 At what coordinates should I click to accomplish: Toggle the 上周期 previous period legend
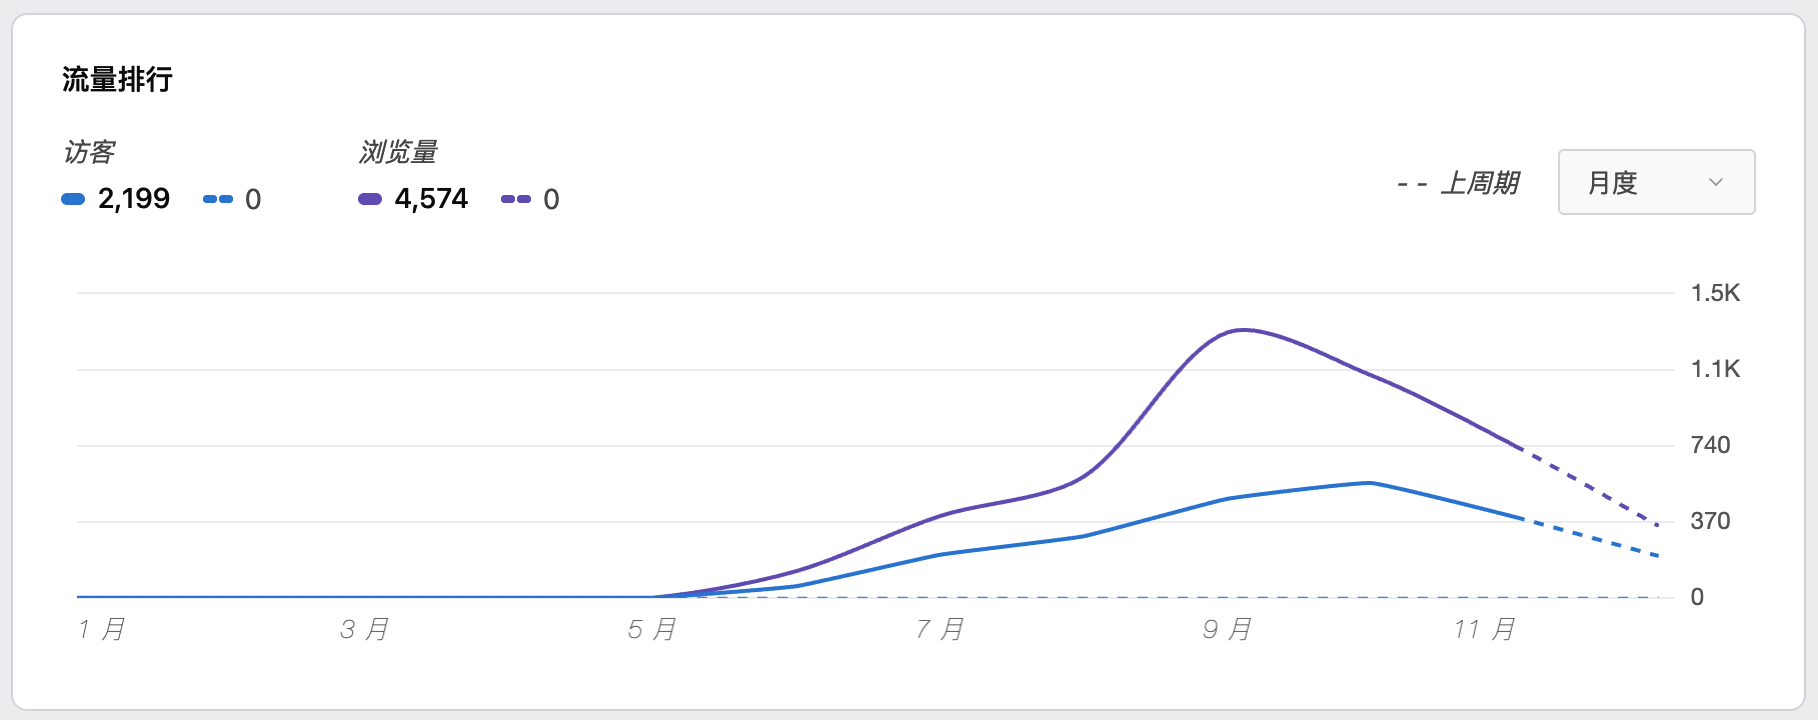pyautogui.click(x=1458, y=183)
